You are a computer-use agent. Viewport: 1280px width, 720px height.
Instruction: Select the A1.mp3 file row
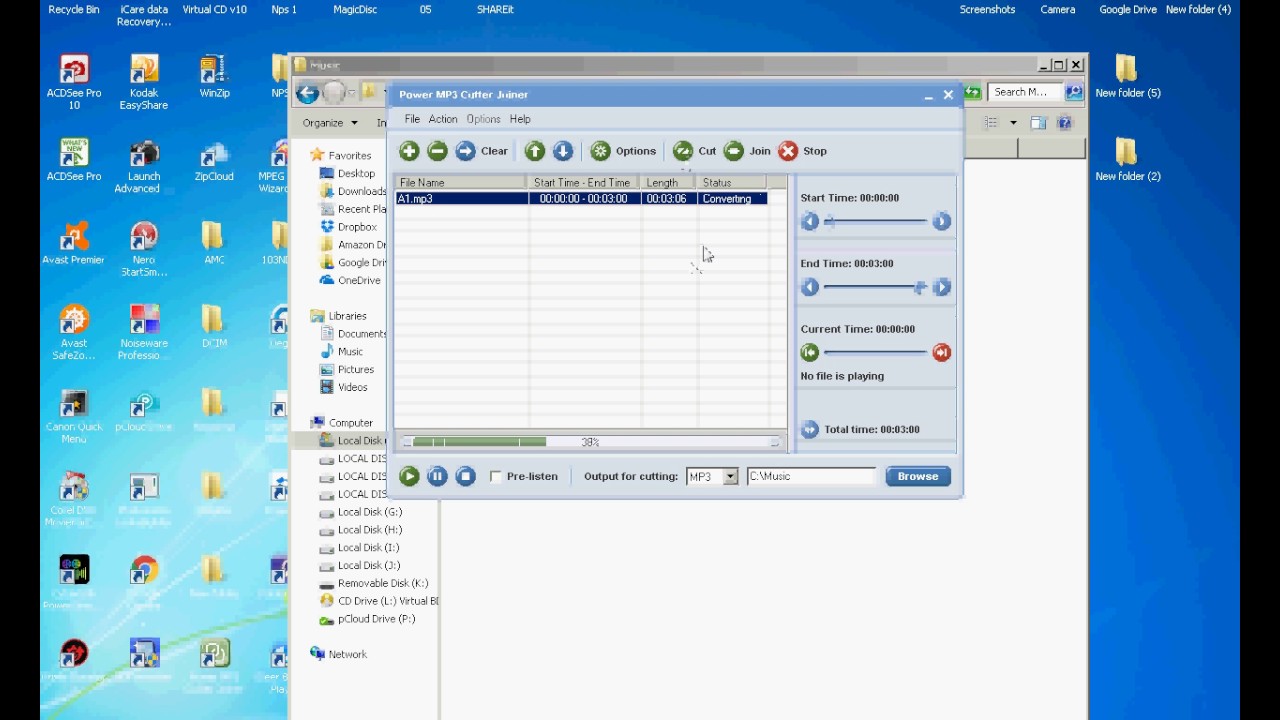click(x=582, y=199)
